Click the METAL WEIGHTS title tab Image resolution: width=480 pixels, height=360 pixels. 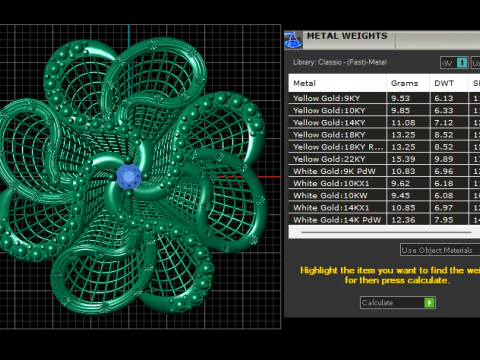(347, 36)
